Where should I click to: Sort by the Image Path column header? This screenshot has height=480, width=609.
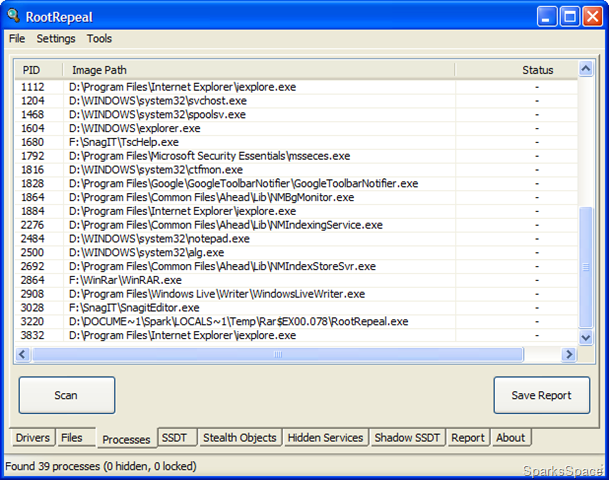pos(259,70)
